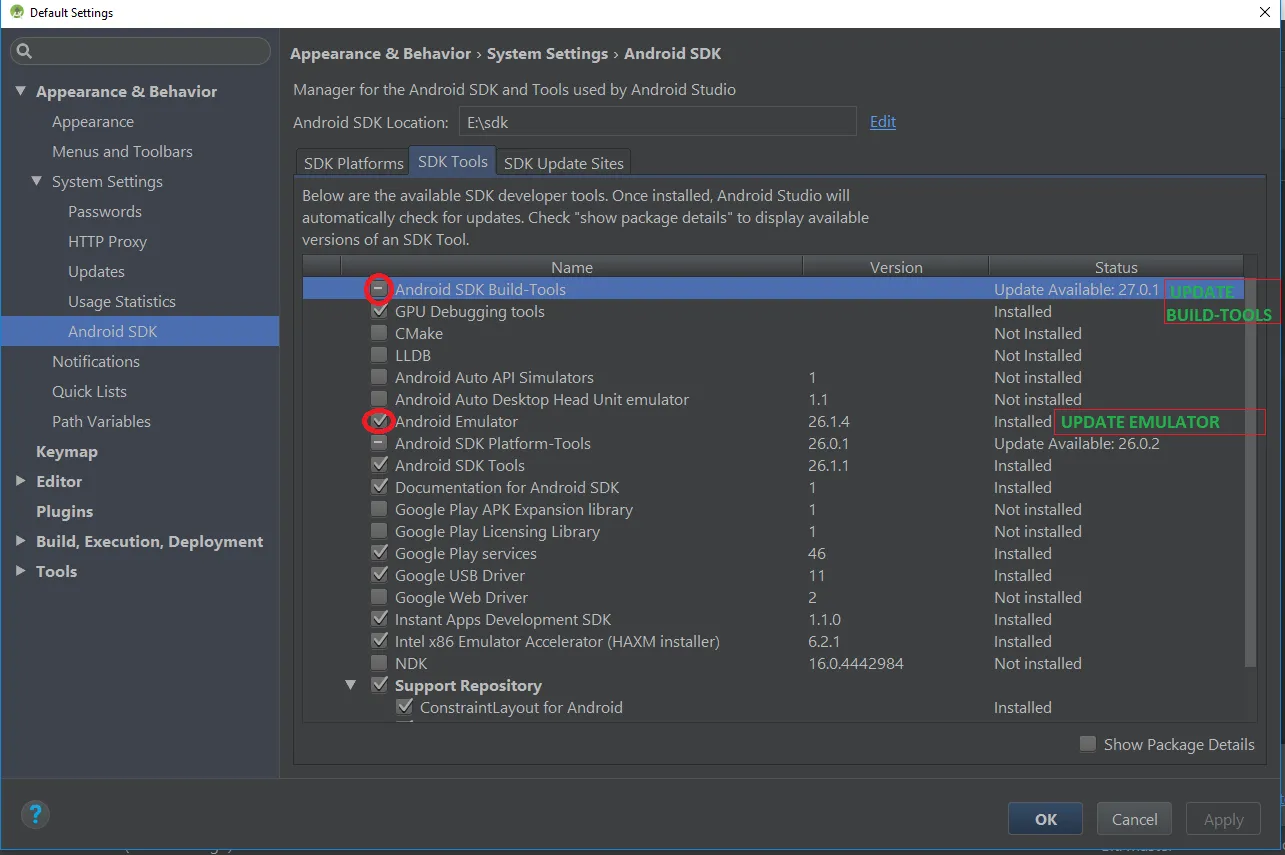Enable the CMake checkbox
Screen dimensions: 1285x855
[x=379, y=334]
